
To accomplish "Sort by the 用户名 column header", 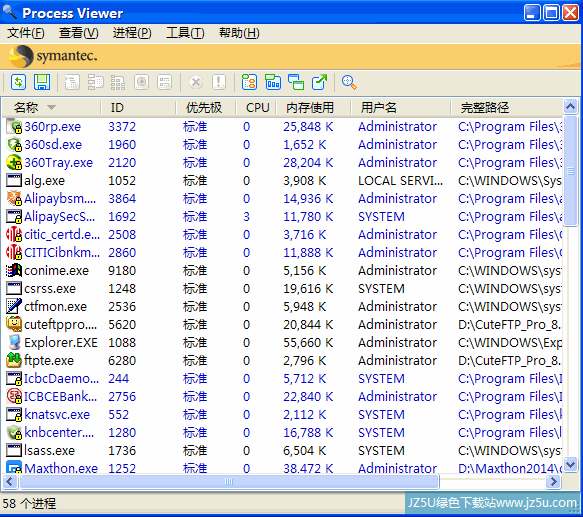I will pos(401,108).
